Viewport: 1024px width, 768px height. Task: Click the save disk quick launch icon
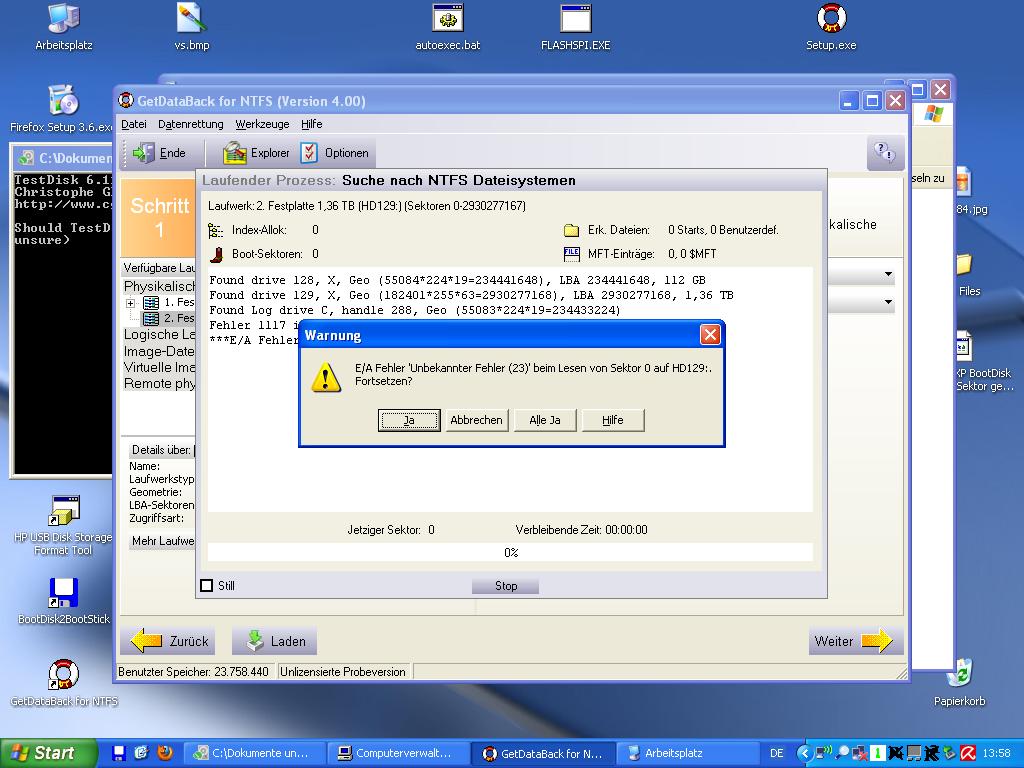pyautogui.click(x=119, y=753)
